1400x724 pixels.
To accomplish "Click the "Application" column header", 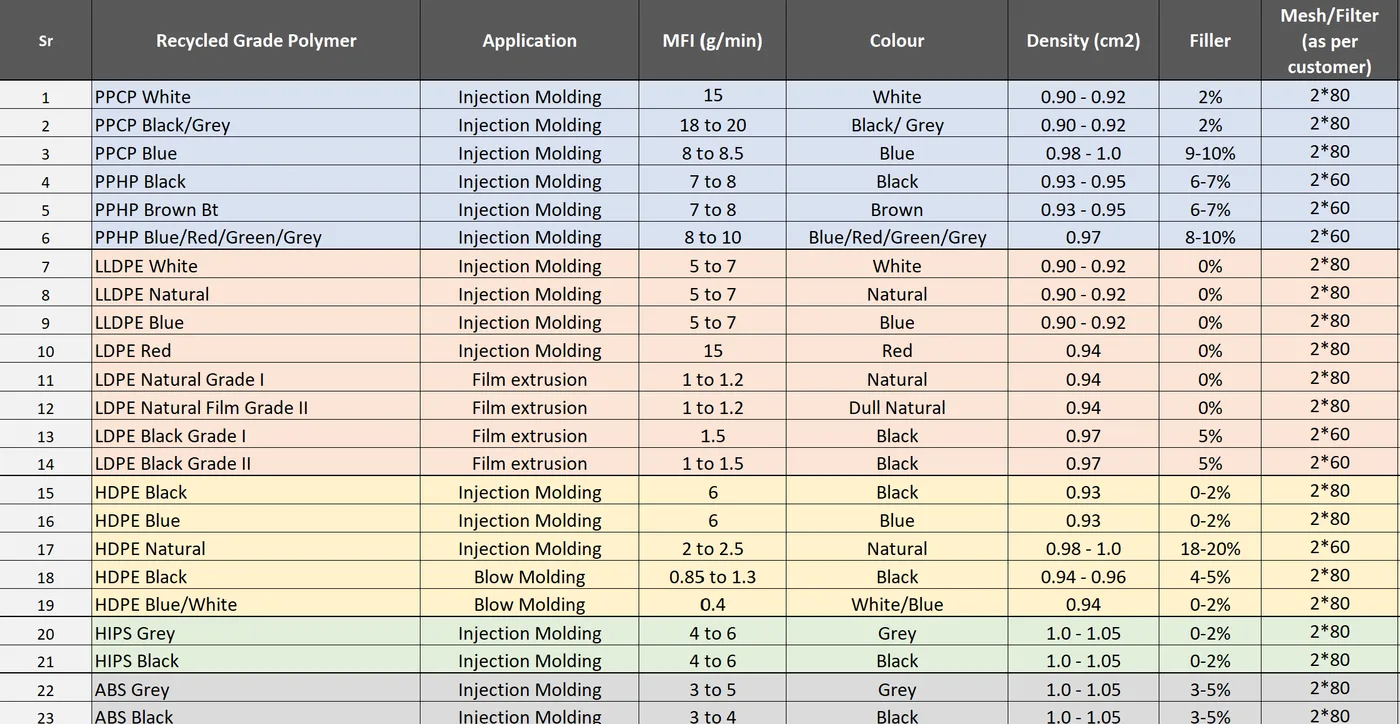I will coord(529,41).
